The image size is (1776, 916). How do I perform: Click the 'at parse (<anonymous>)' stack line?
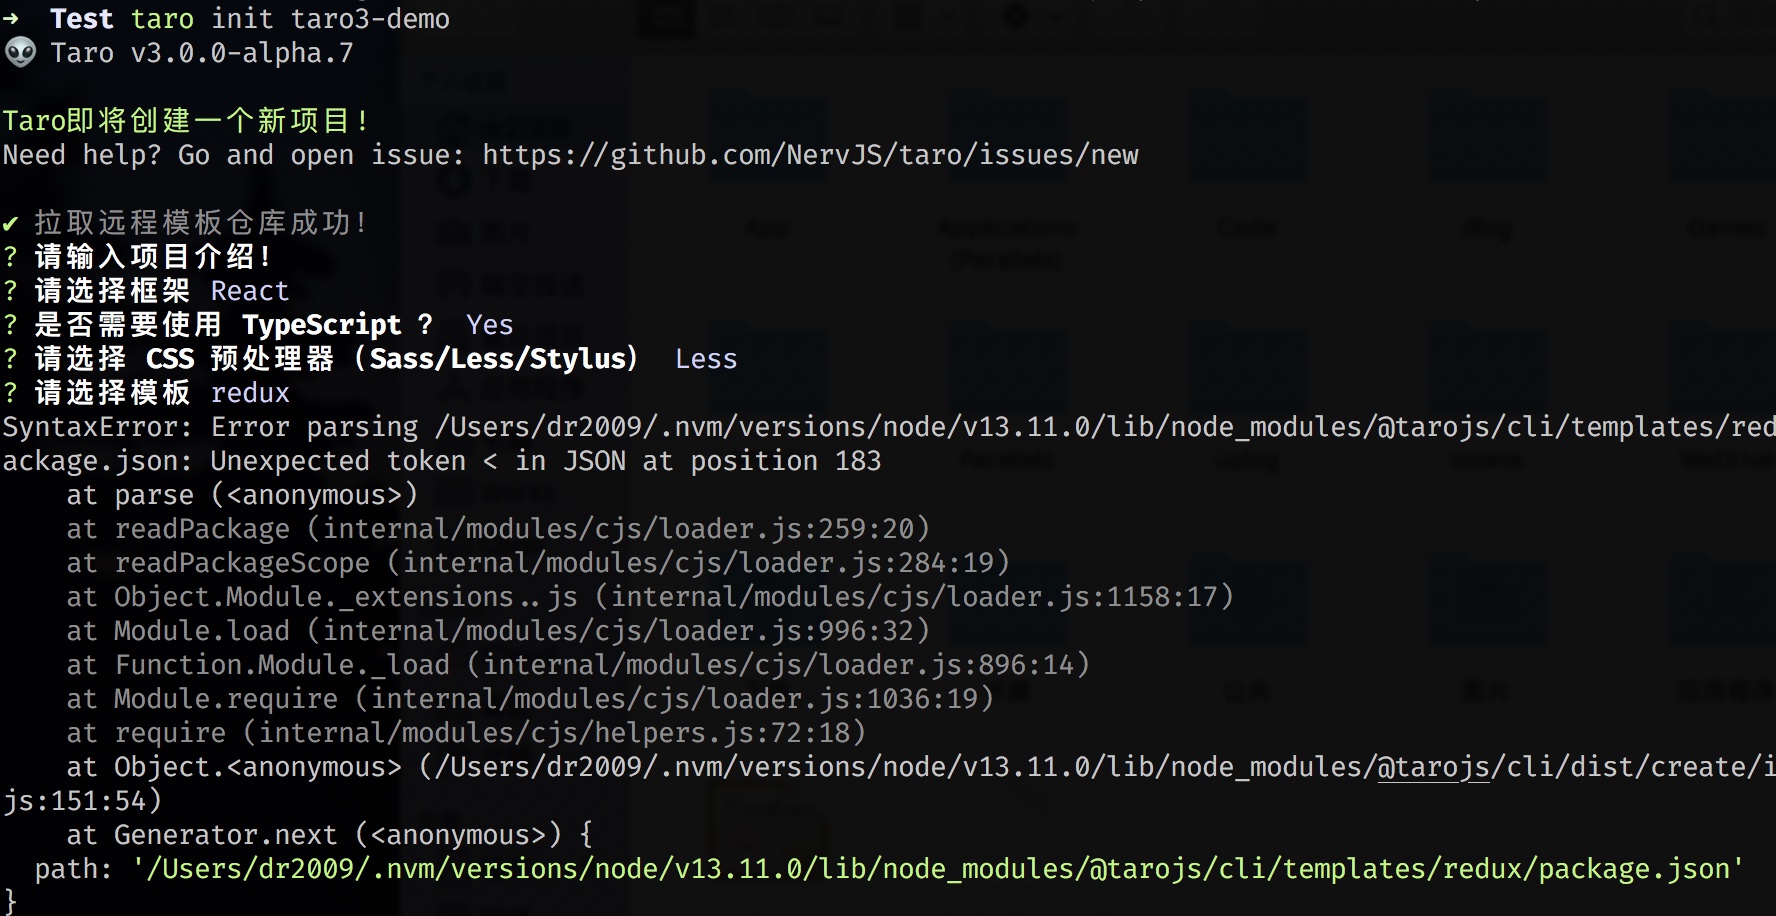click(243, 495)
